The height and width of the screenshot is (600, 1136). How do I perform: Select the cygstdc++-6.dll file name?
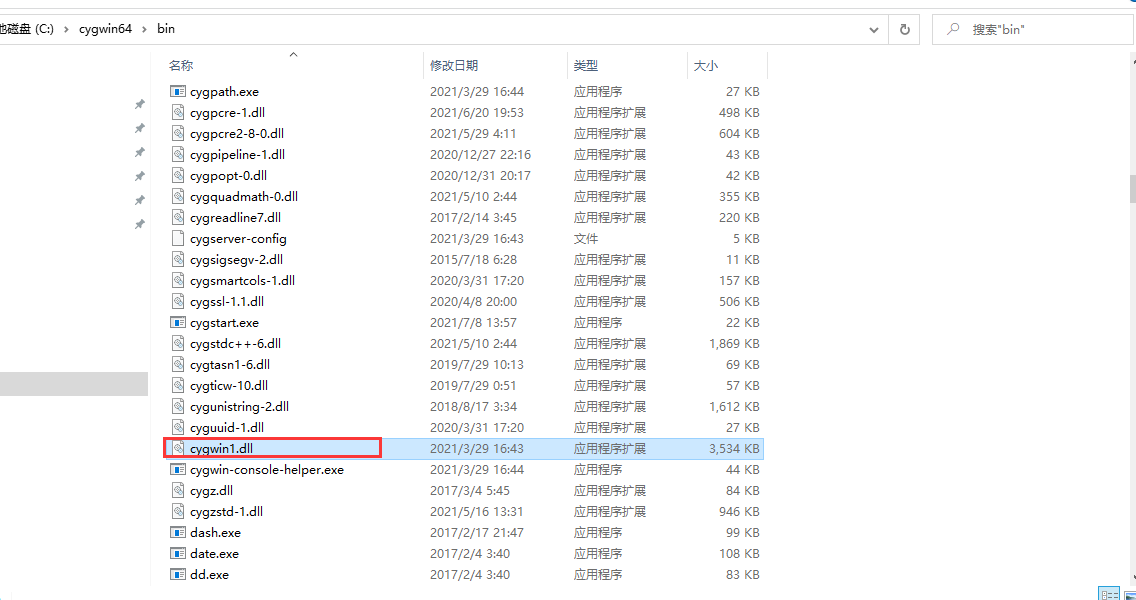pos(235,344)
